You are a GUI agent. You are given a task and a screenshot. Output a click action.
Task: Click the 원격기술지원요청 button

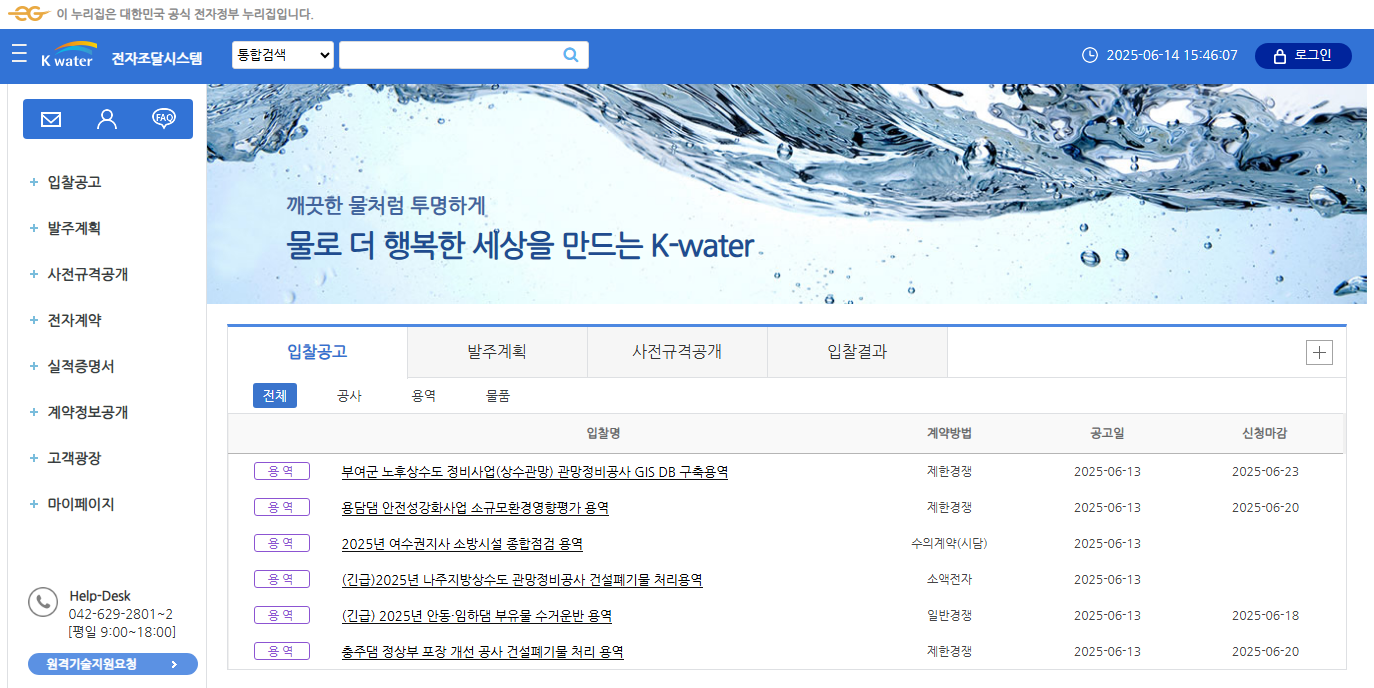pyautogui.click(x=113, y=664)
